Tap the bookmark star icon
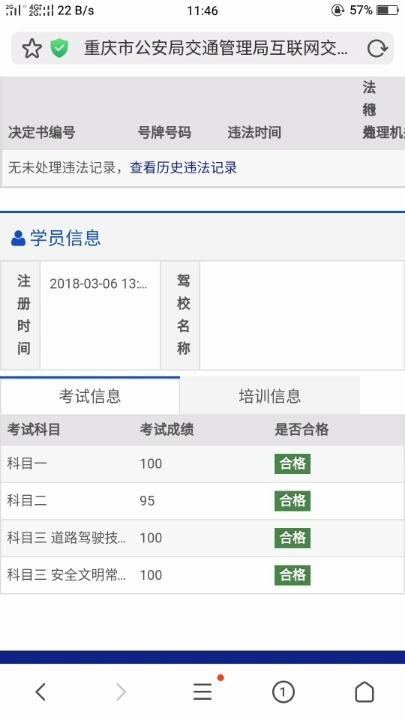The image size is (405, 720). [x=32, y=48]
